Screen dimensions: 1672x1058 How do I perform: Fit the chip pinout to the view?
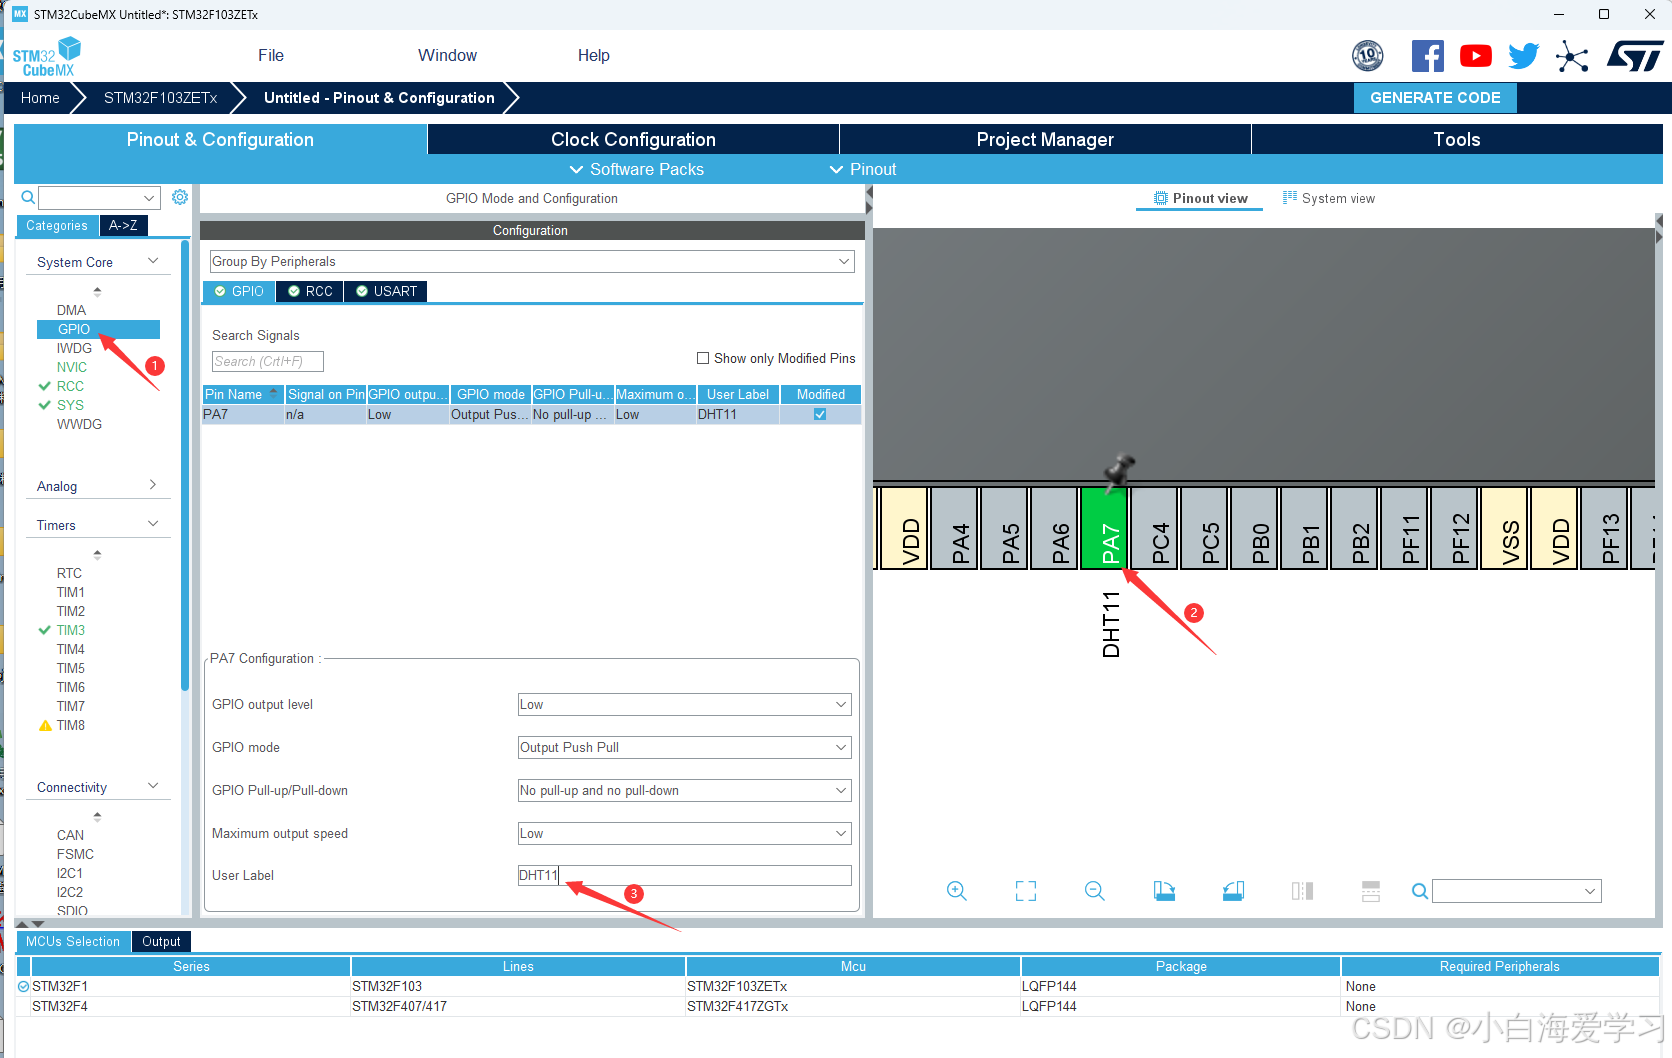click(x=1026, y=891)
